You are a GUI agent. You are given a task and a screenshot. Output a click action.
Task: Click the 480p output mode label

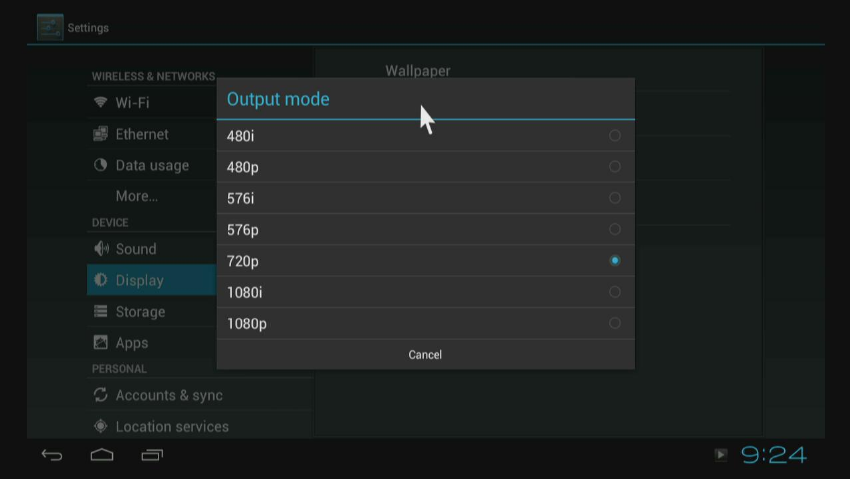(242, 167)
